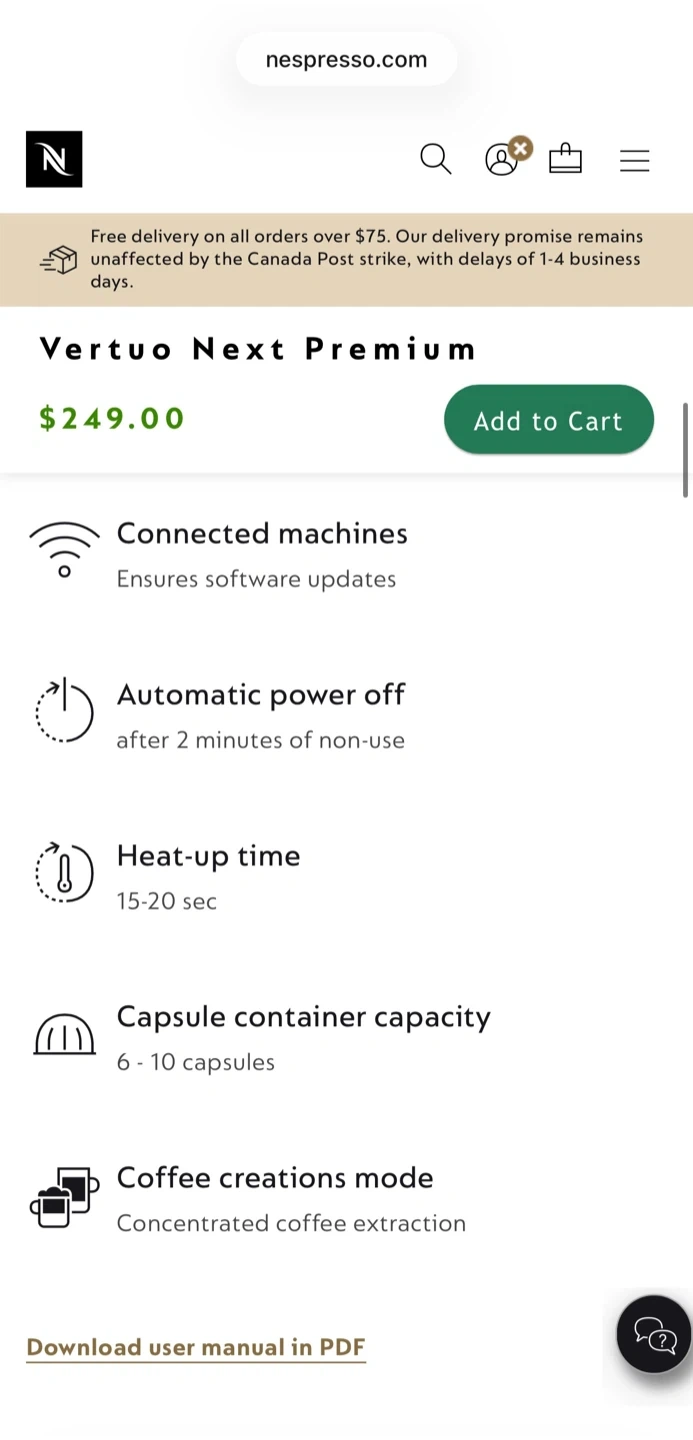The width and height of the screenshot is (693, 1440).
Task: Click the automatic power off icon
Action: click(x=64, y=711)
